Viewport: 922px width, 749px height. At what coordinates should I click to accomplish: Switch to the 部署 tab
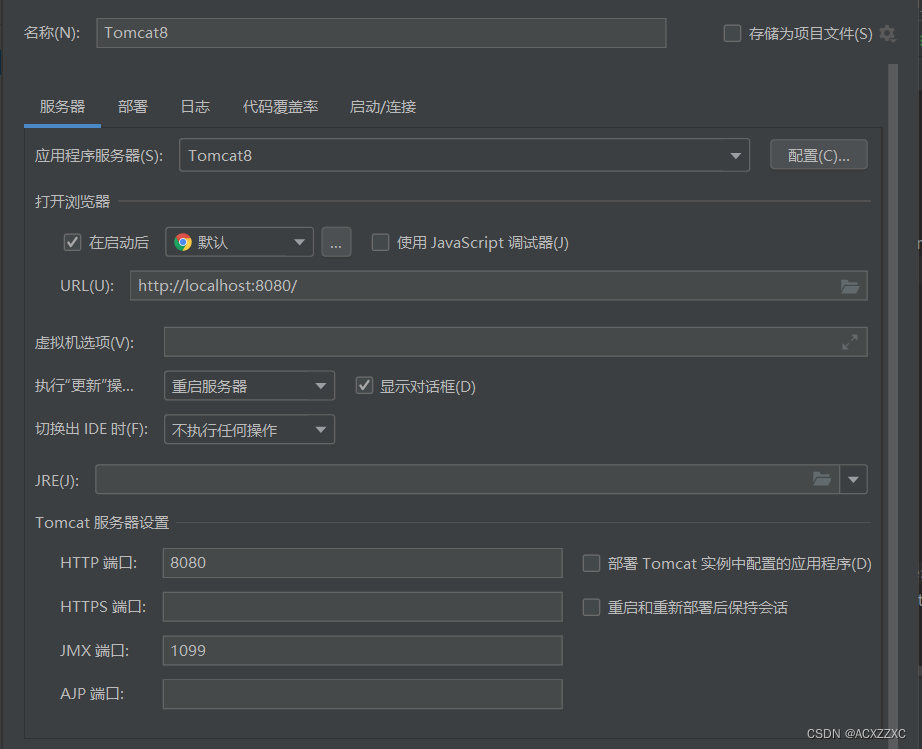click(x=132, y=106)
